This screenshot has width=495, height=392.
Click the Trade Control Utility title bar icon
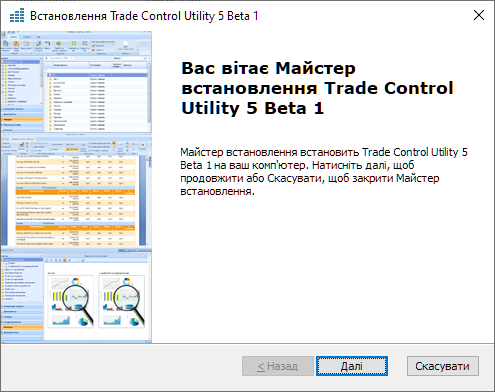[17, 16]
